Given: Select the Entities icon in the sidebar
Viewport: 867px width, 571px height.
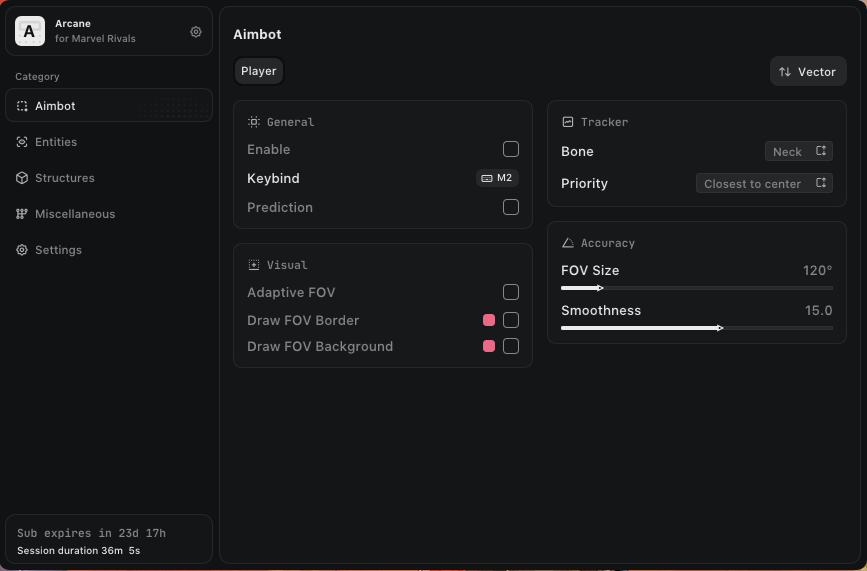Looking at the screenshot, I should pyautogui.click(x=22, y=142).
